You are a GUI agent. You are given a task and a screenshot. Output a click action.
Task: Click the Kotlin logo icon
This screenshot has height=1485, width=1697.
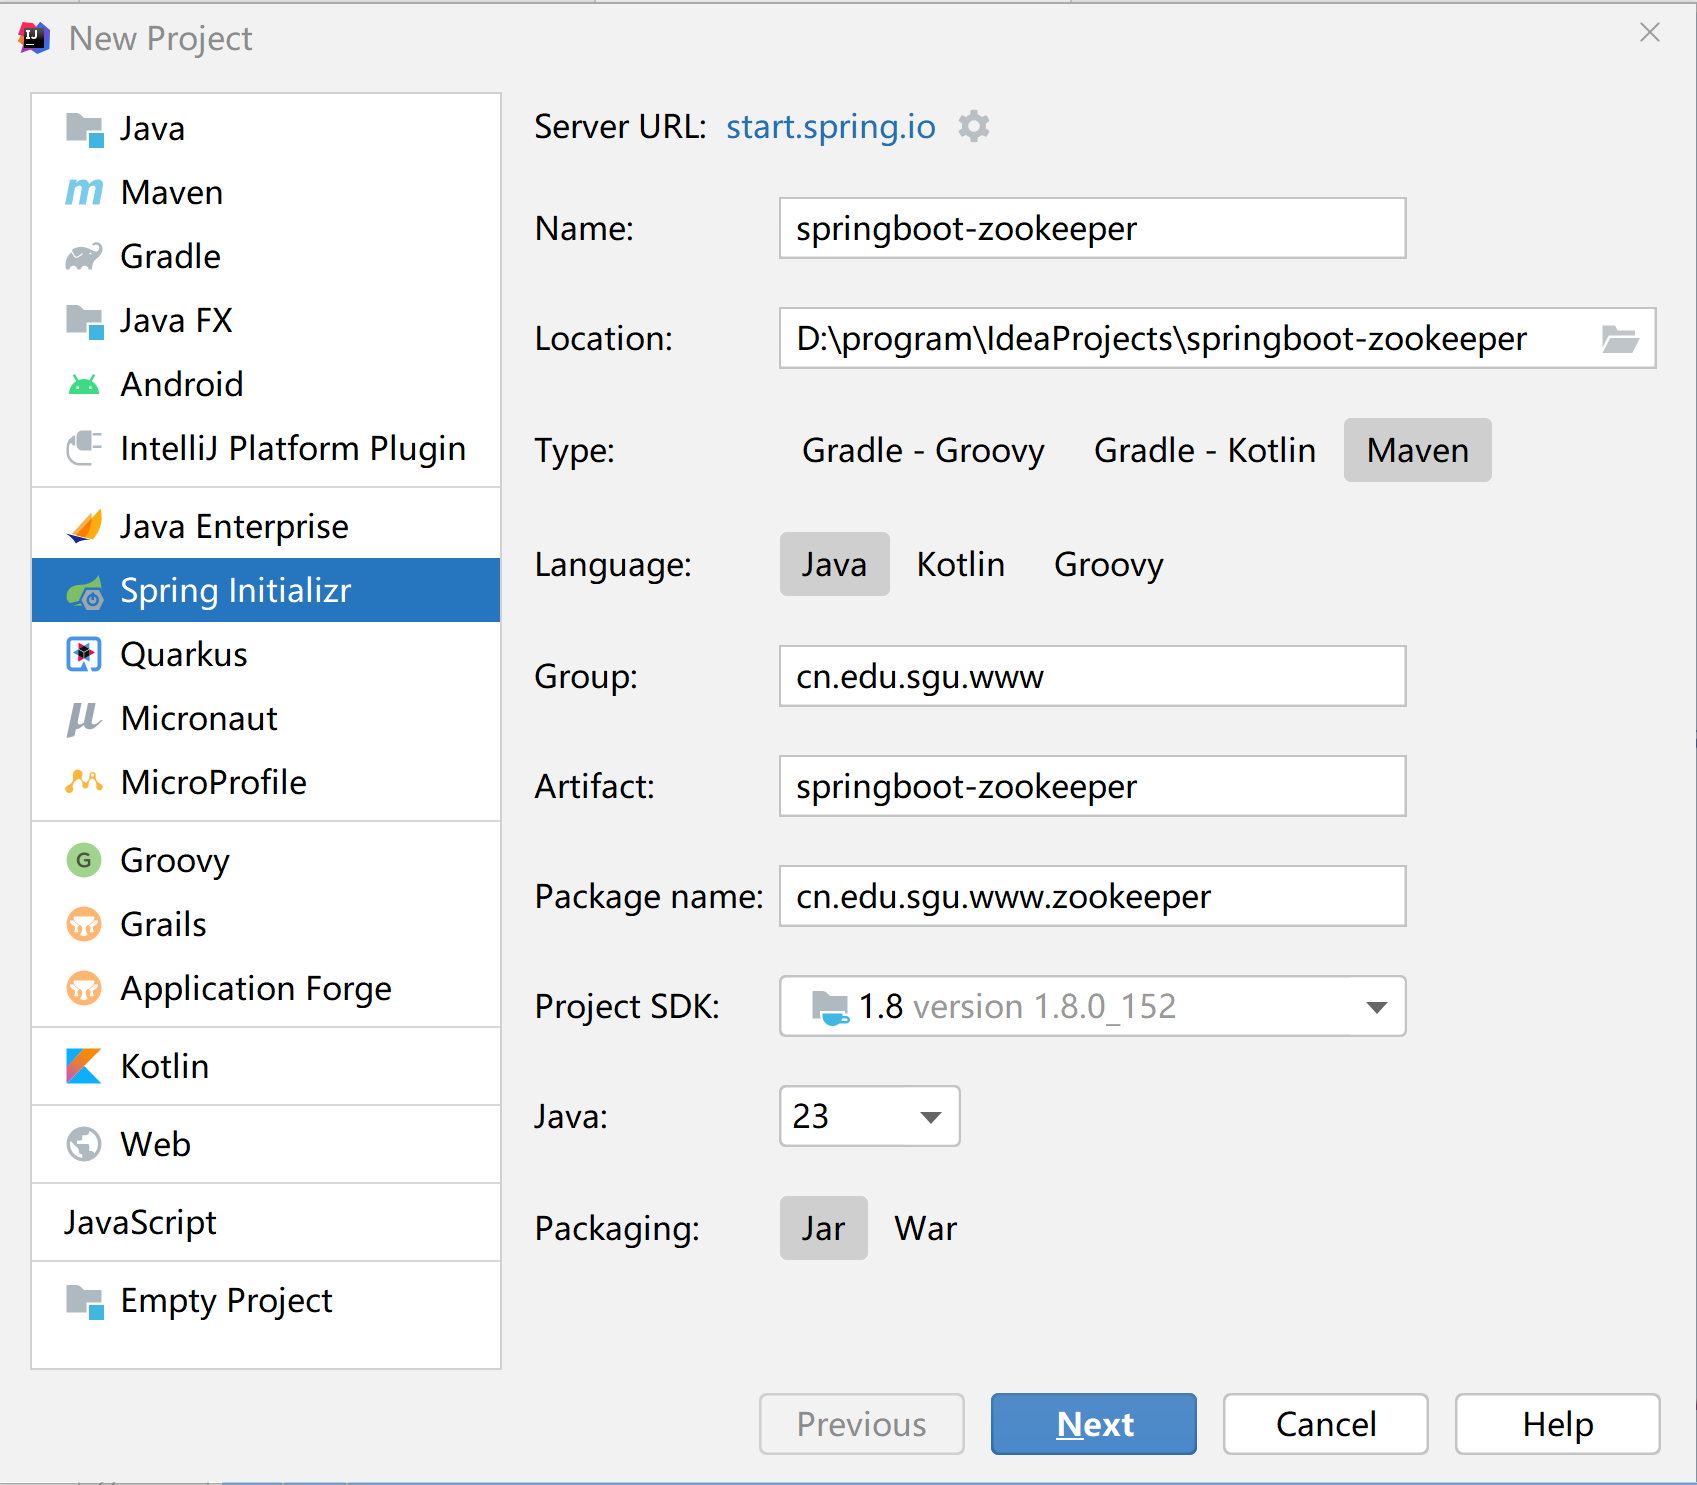tap(84, 1066)
